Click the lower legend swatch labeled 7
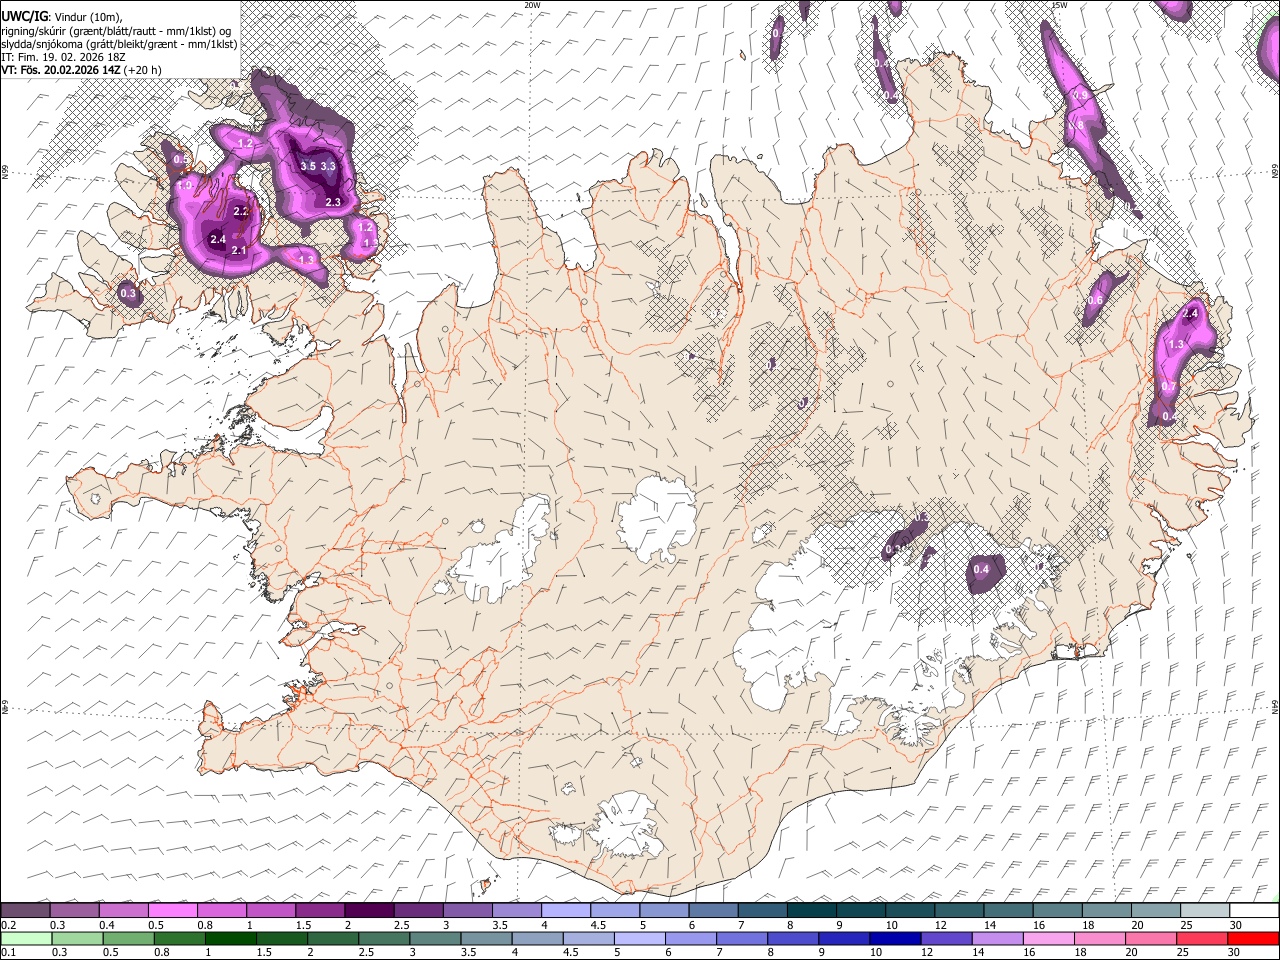1280x960 pixels. coord(742,938)
